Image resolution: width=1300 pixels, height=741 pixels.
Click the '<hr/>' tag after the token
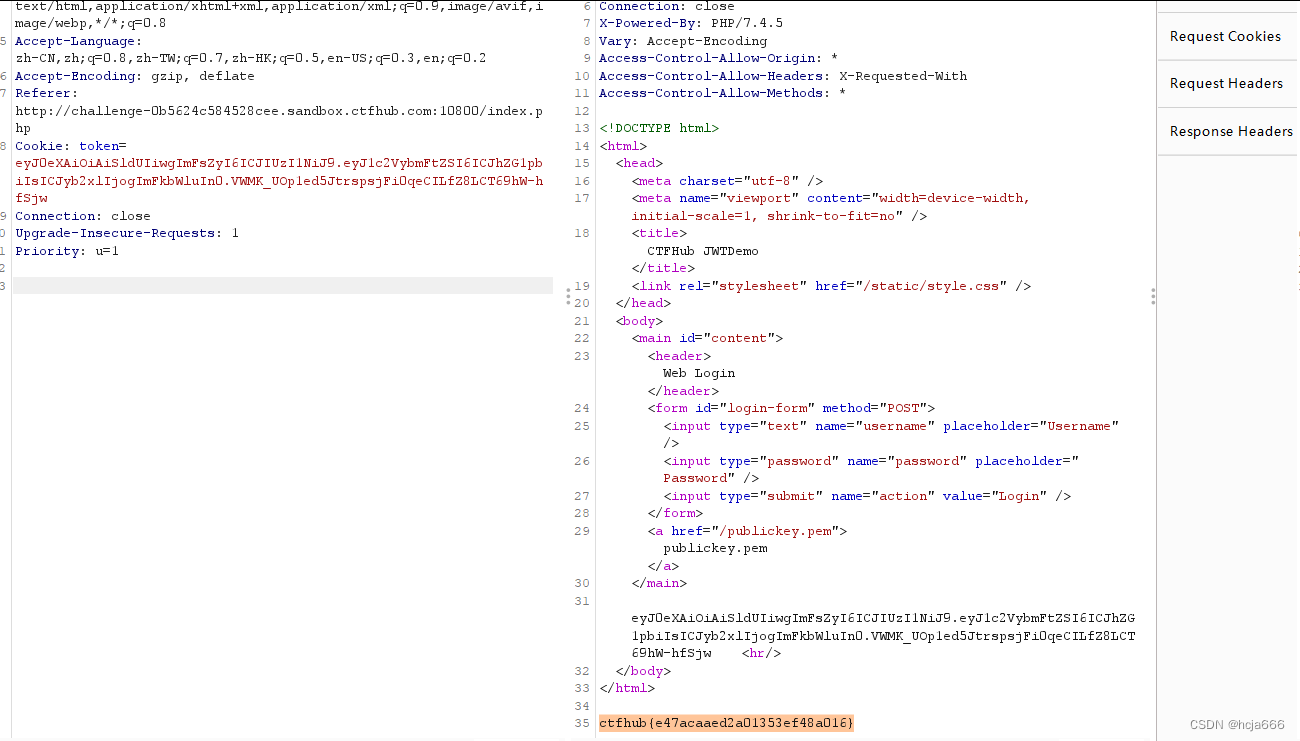[763, 653]
